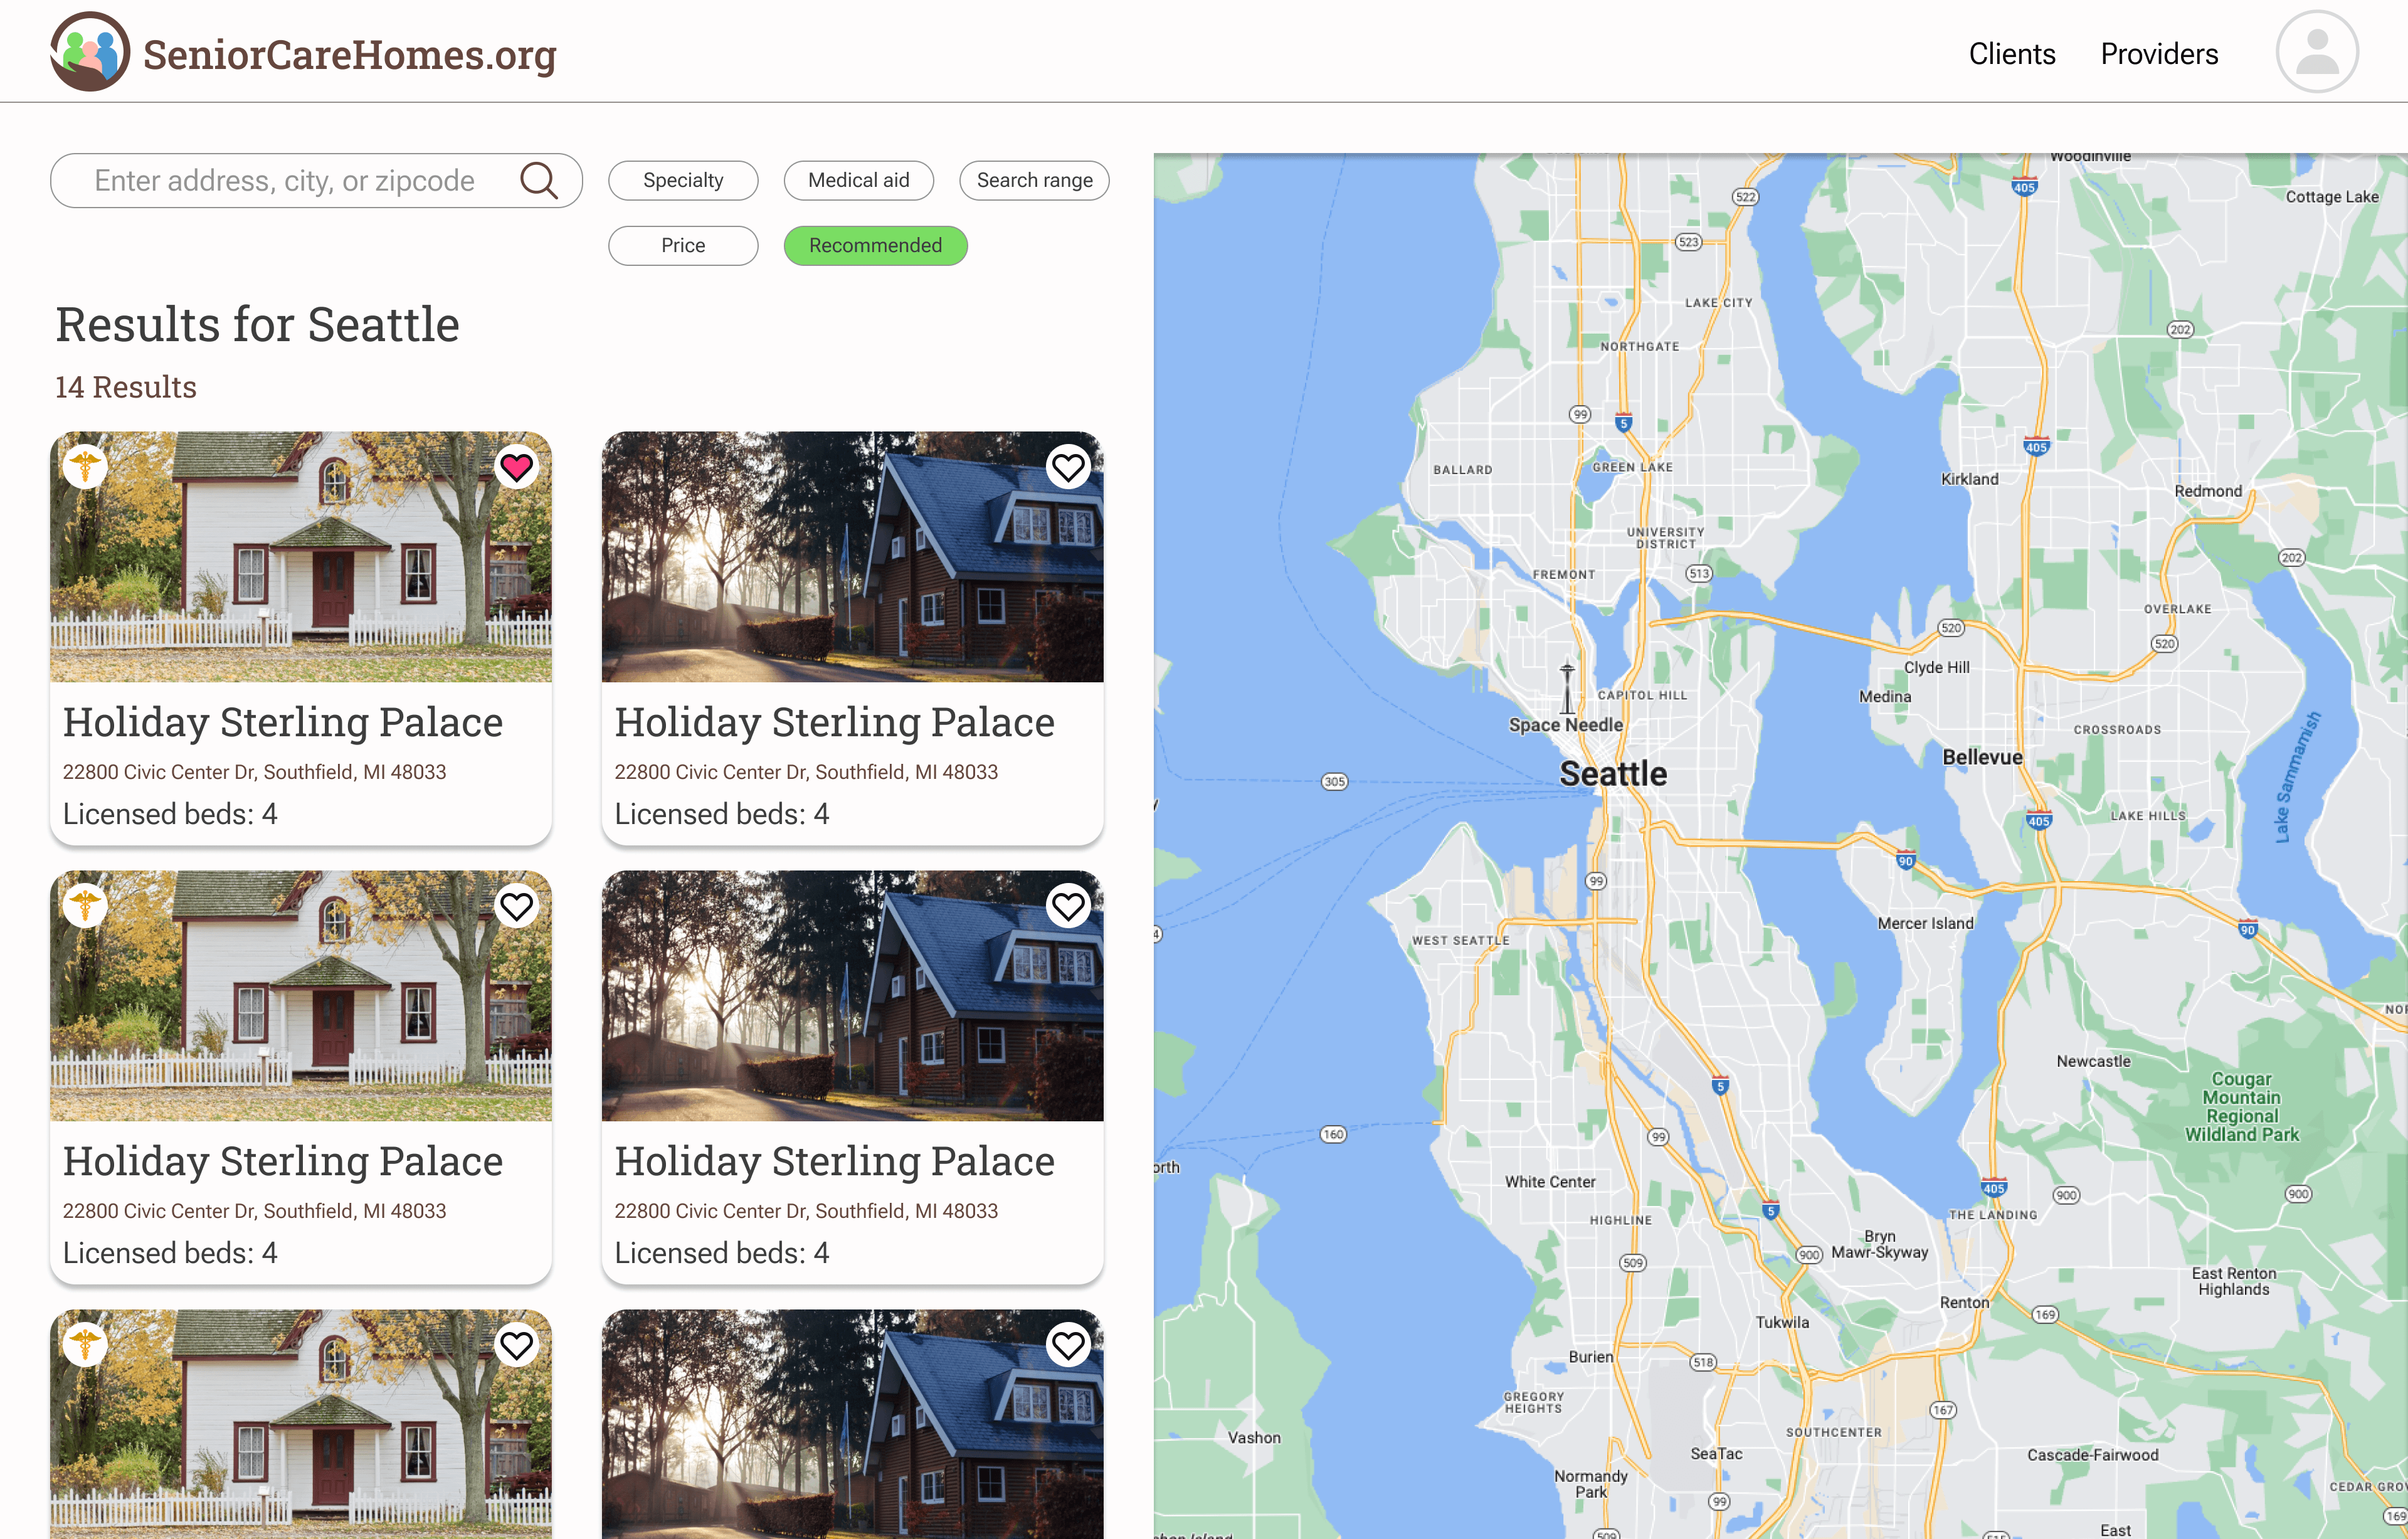Click the search magnifier icon
Screen dimensions: 2408x1539
point(538,181)
